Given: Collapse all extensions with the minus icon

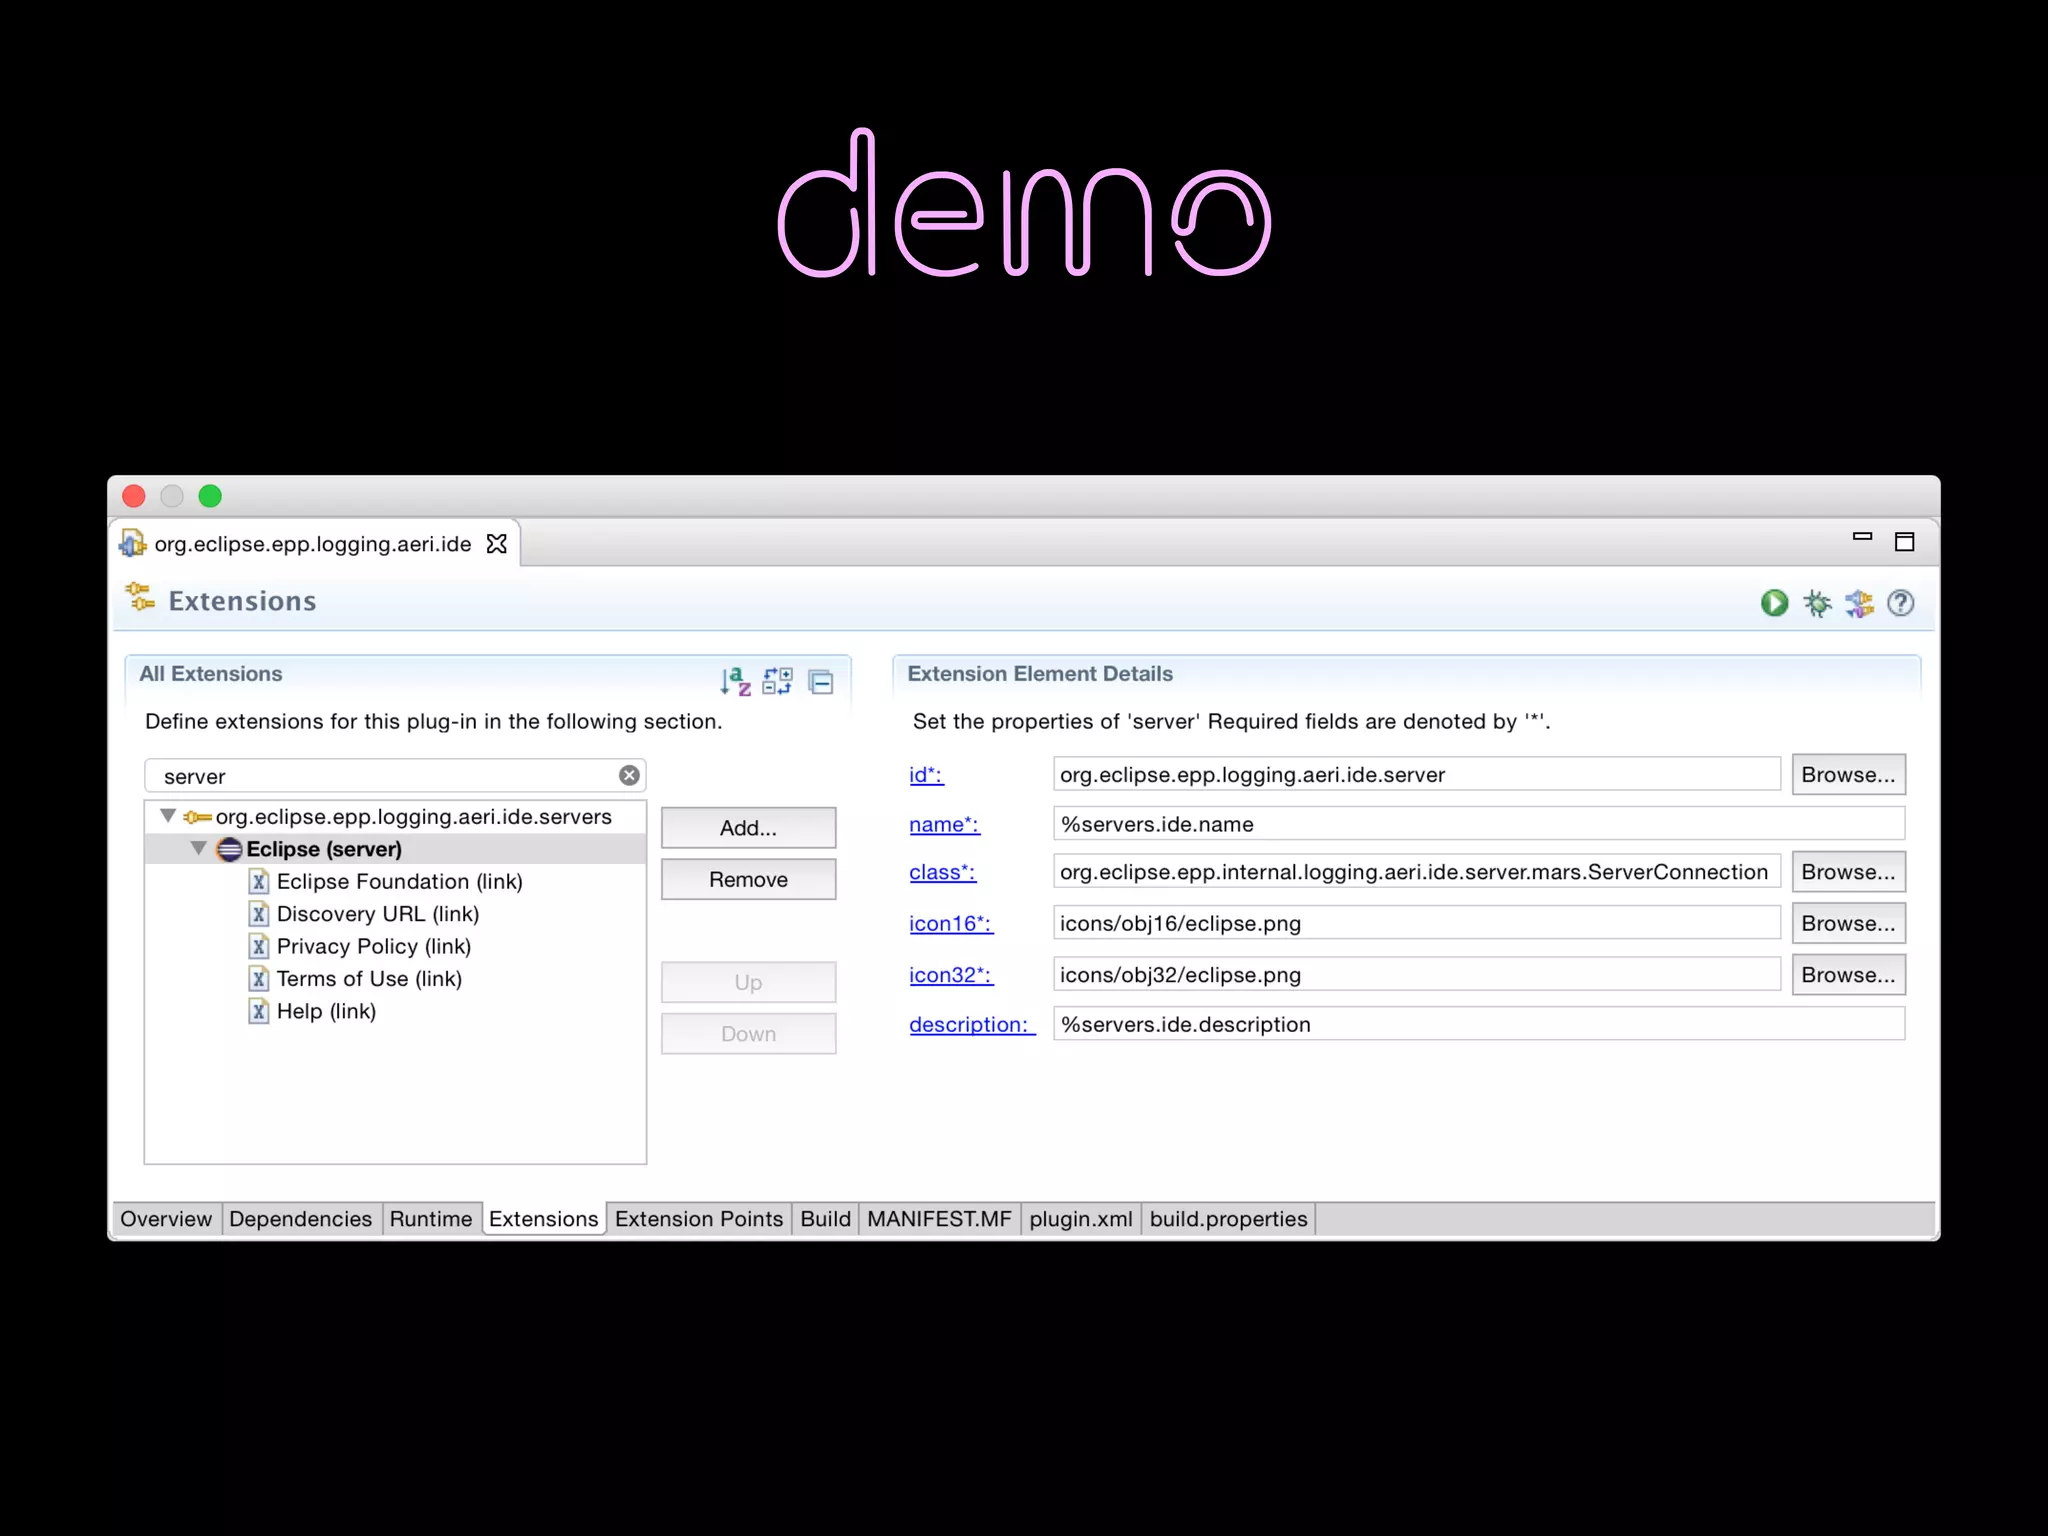Looking at the screenshot, I should point(821,682).
